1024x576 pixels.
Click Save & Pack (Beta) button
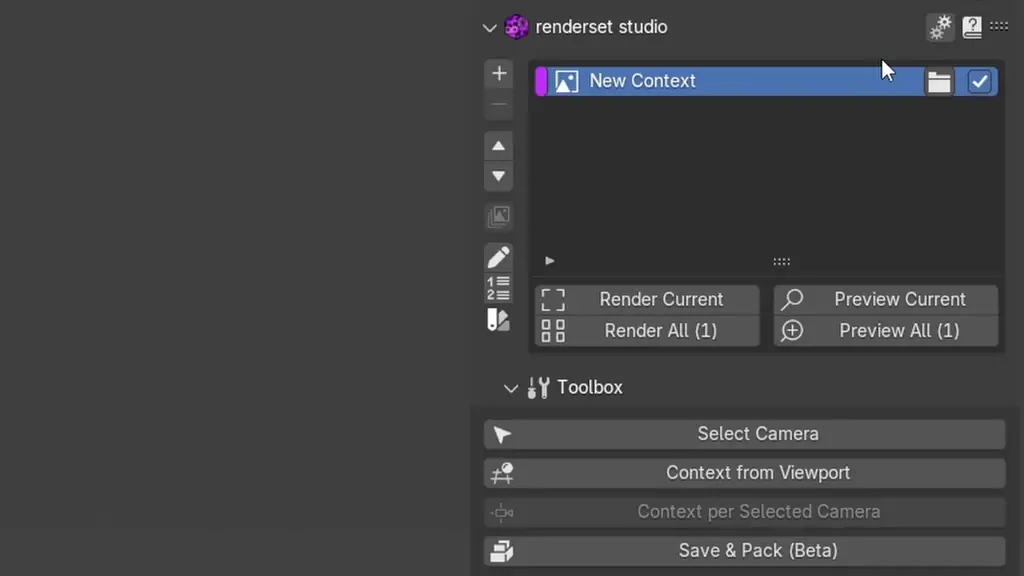coord(744,551)
